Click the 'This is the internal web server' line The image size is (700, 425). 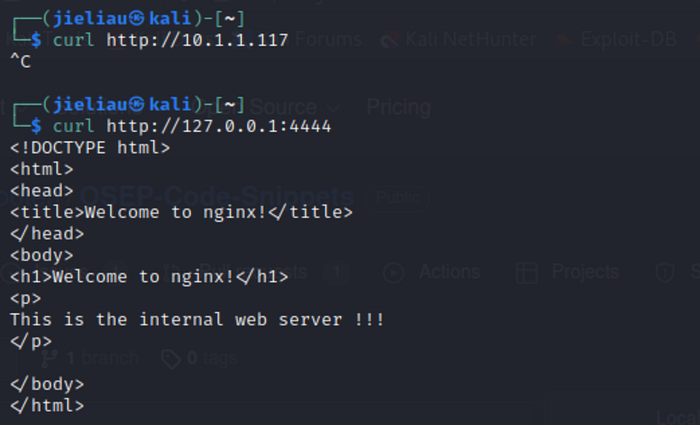197,320
